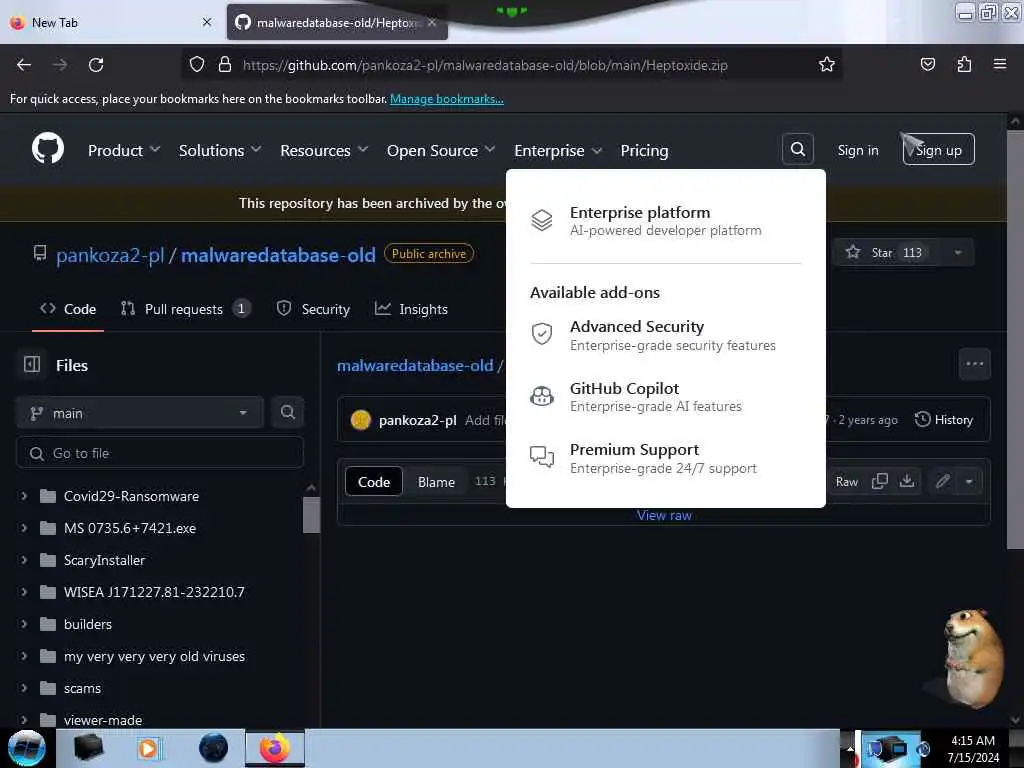1024x768 pixels.
Task: Click the pankoza2-pl avatar
Action: tap(360, 420)
